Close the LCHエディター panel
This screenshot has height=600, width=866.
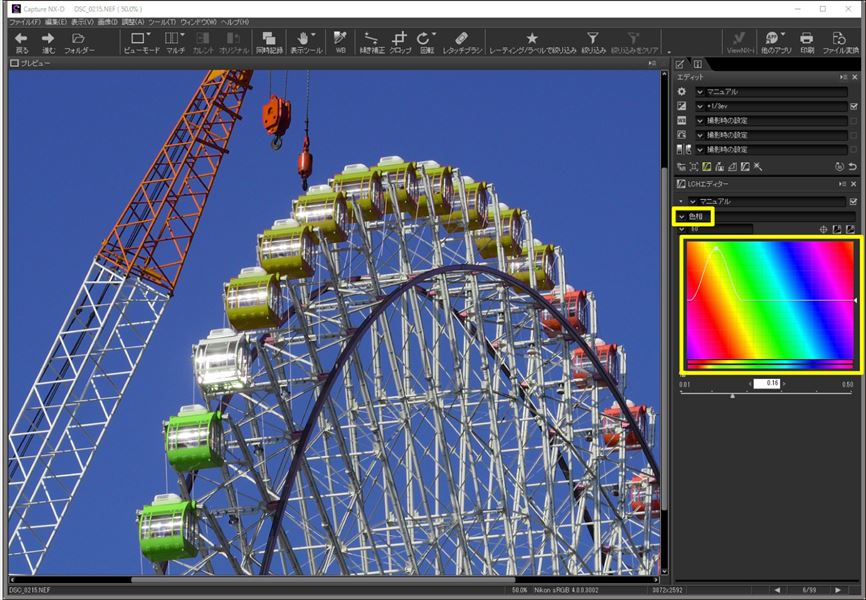[x=854, y=184]
